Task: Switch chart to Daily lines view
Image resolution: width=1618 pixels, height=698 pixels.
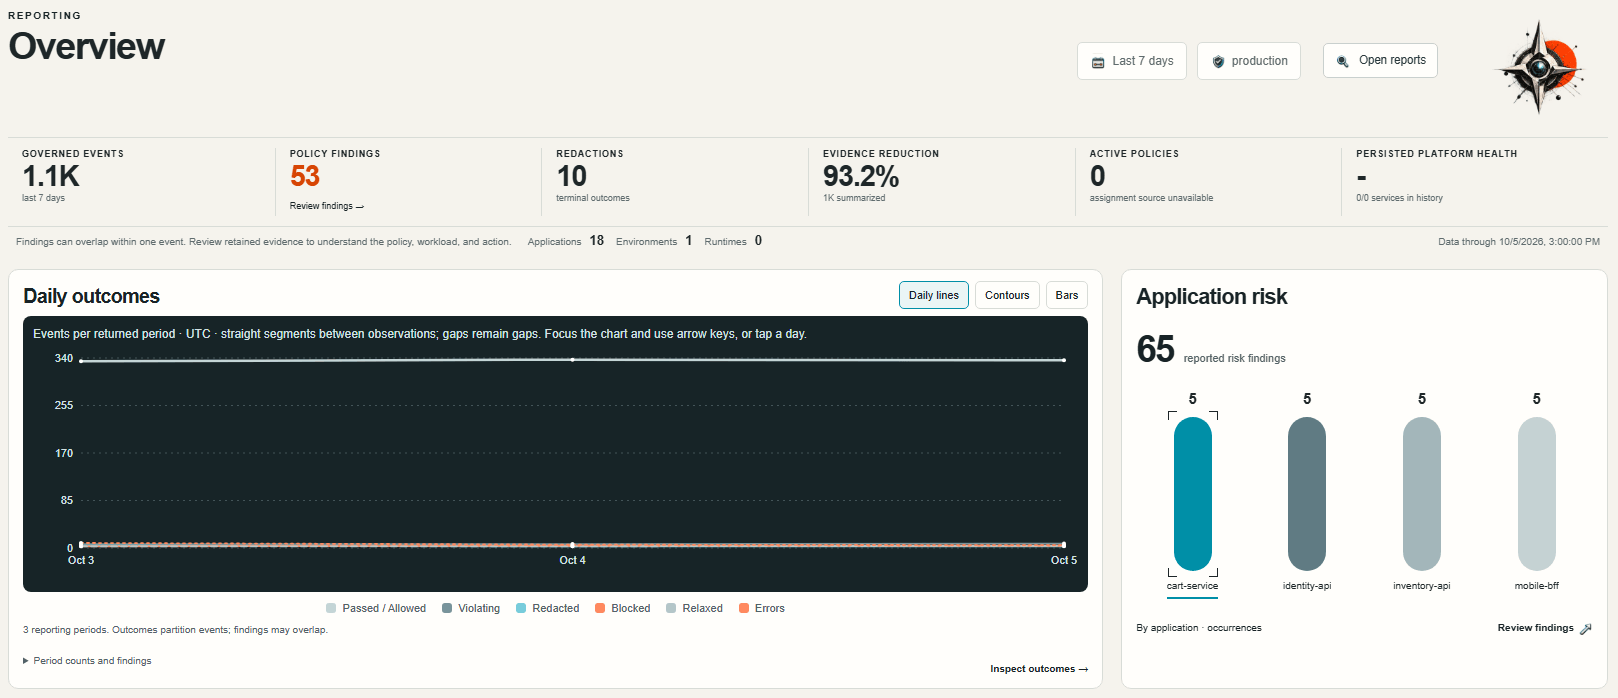Action: [934, 295]
